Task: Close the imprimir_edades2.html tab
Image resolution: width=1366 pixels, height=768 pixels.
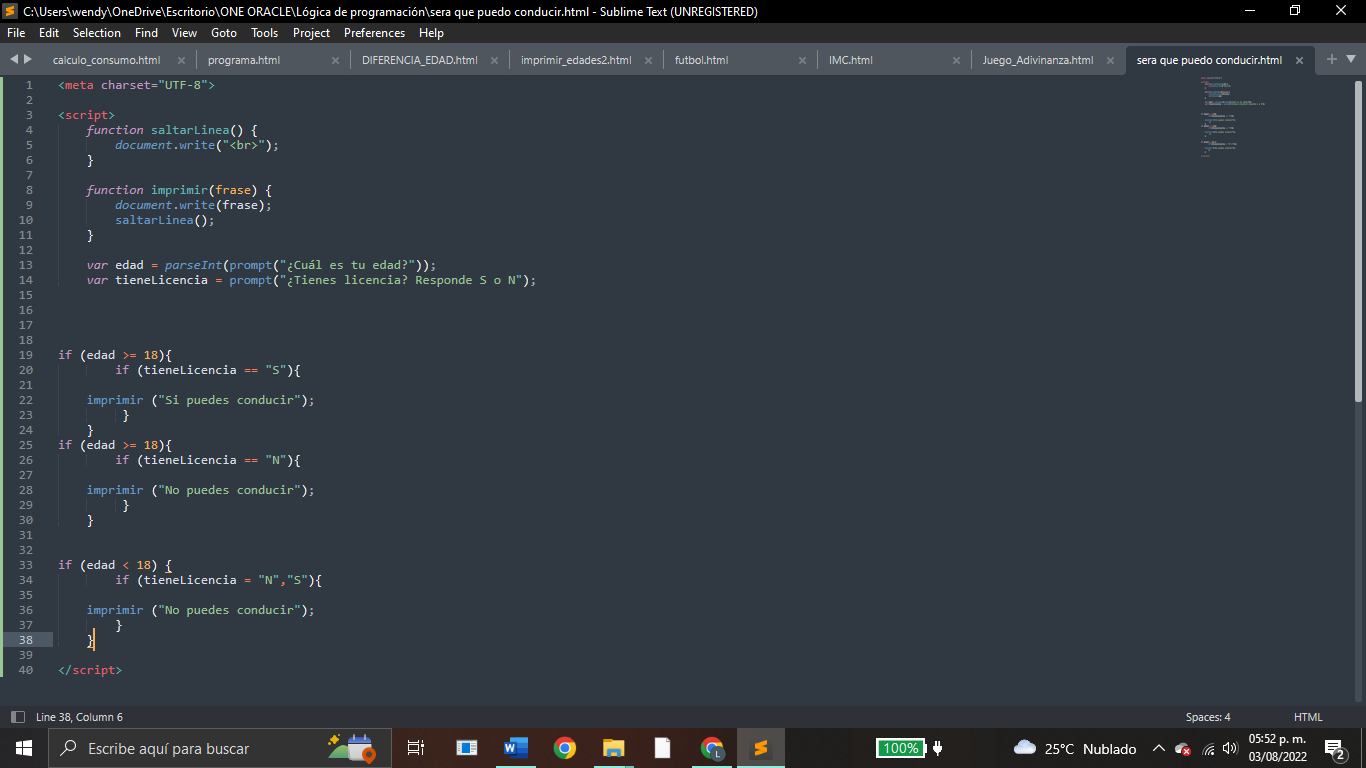Action: pos(648,60)
